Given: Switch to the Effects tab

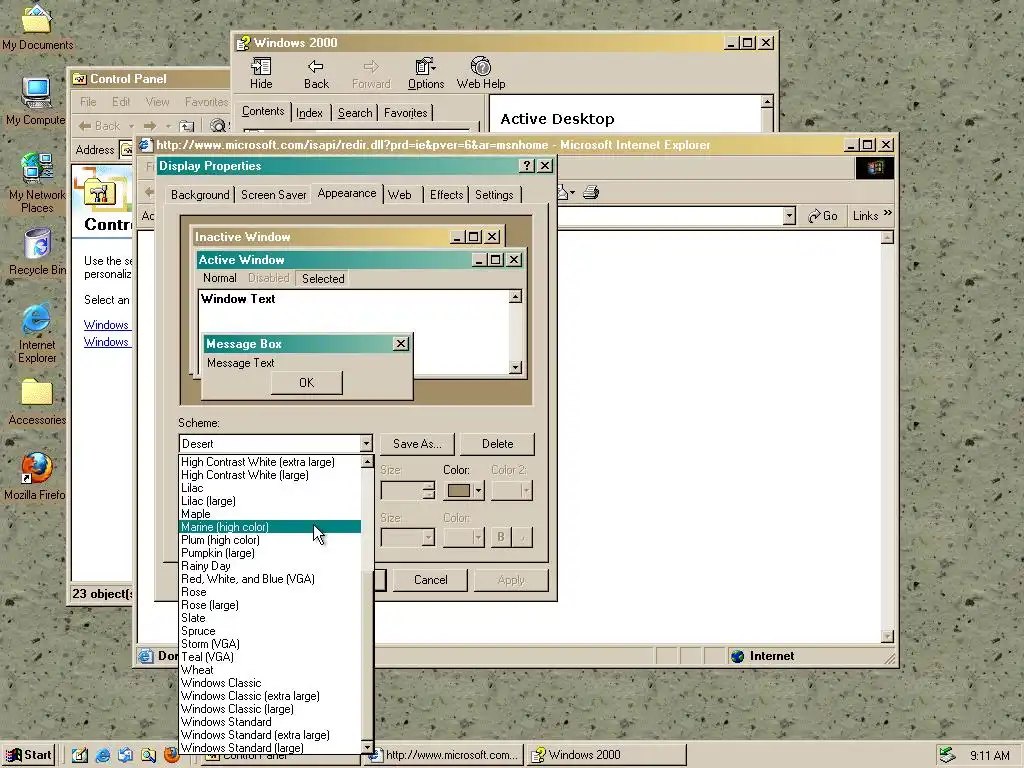Looking at the screenshot, I should (x=446, y=195).
